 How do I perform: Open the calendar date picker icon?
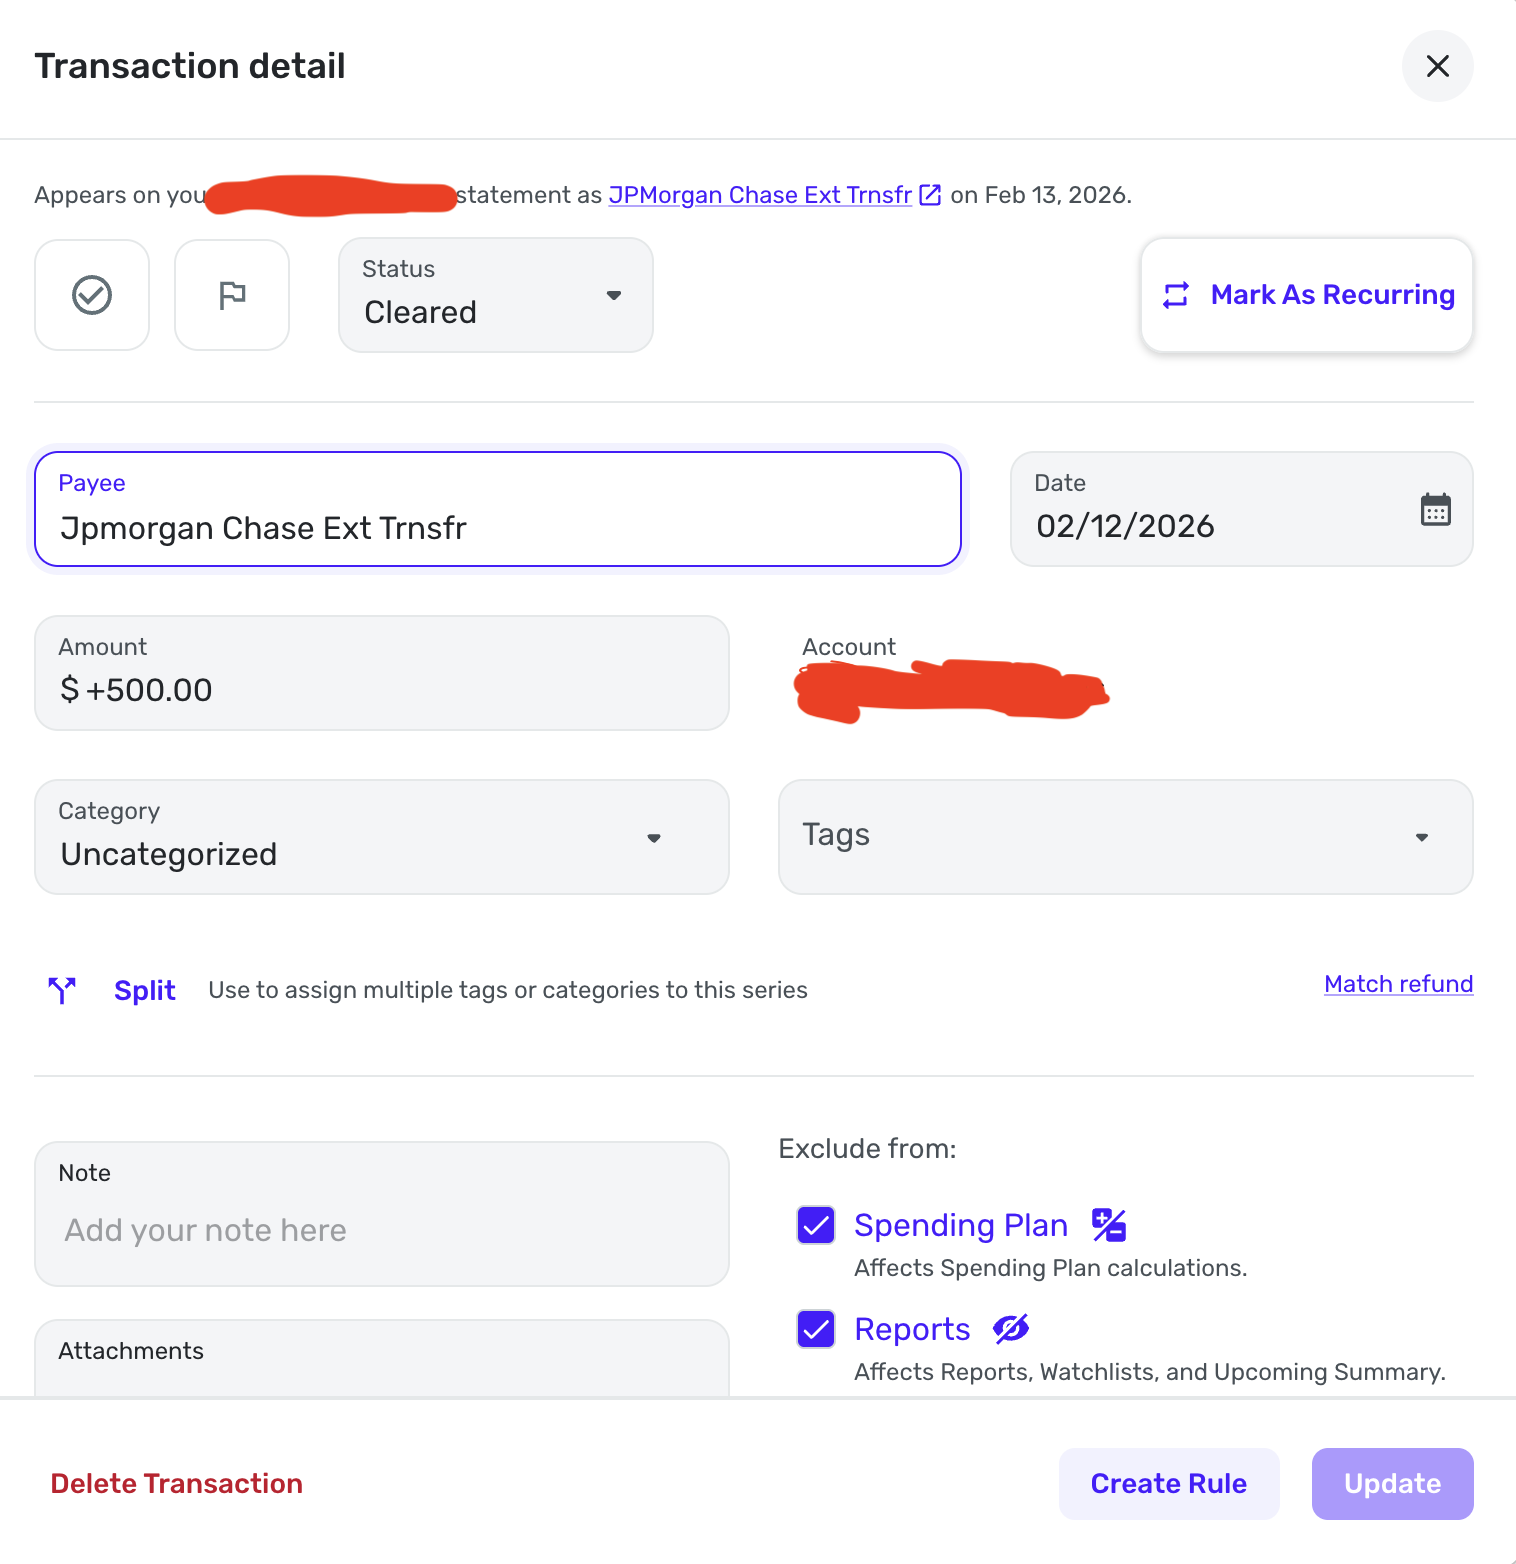(x=1435, y=510)
